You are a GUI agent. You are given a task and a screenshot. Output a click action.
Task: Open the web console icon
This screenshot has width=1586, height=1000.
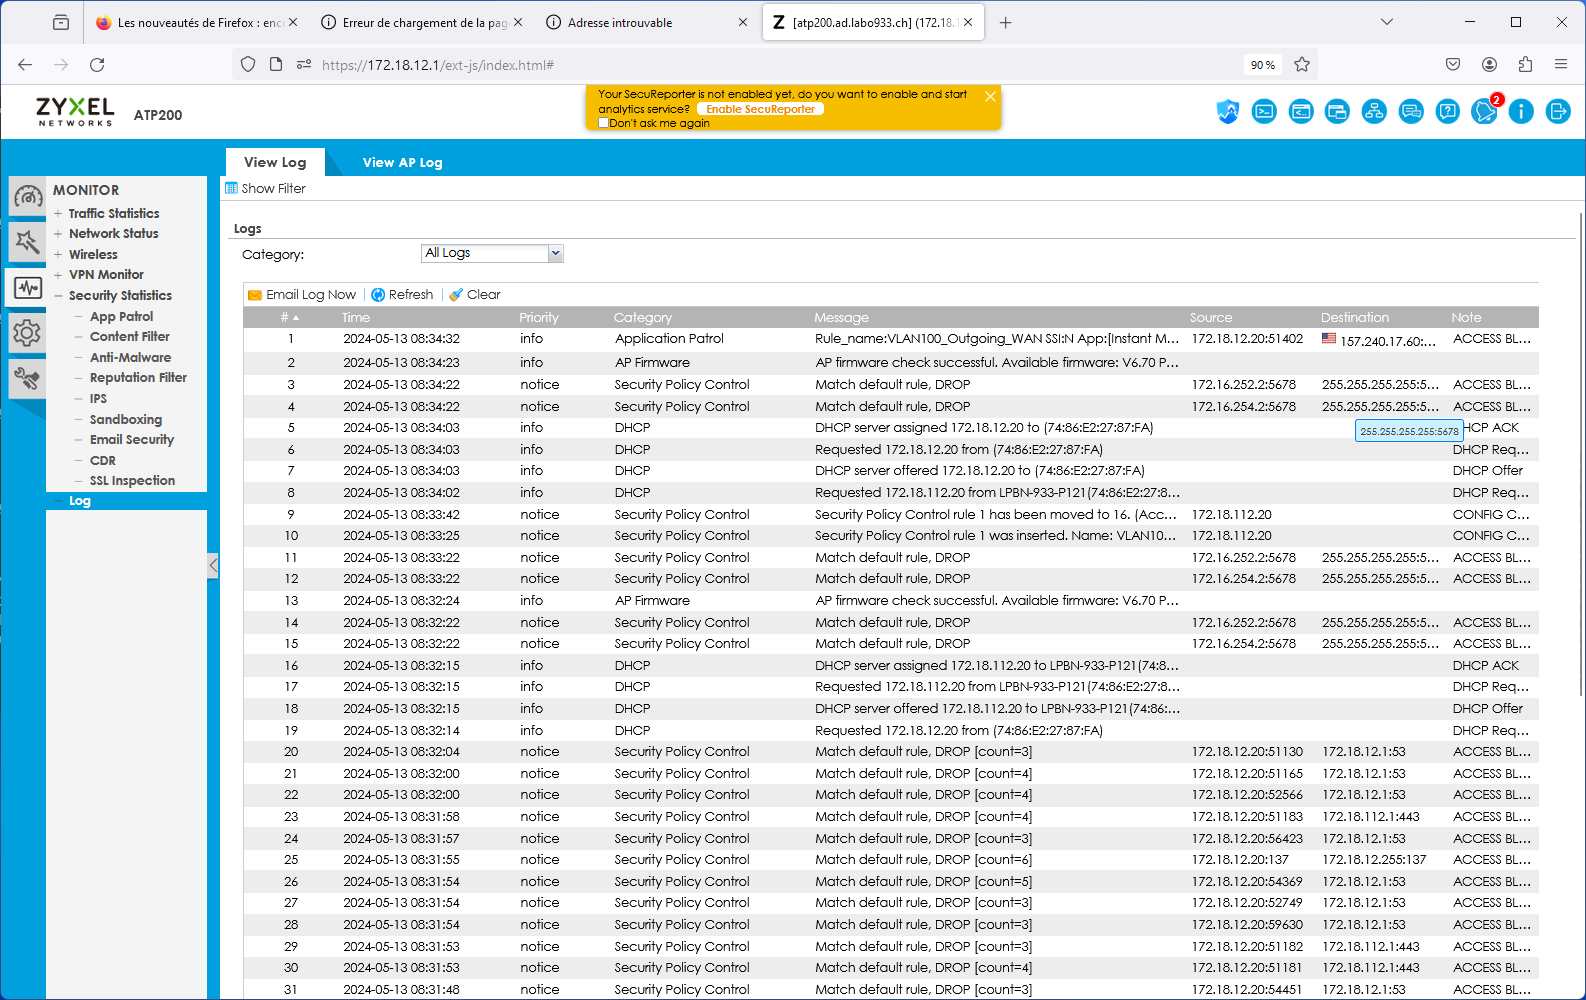click(x=1264, y=112)
